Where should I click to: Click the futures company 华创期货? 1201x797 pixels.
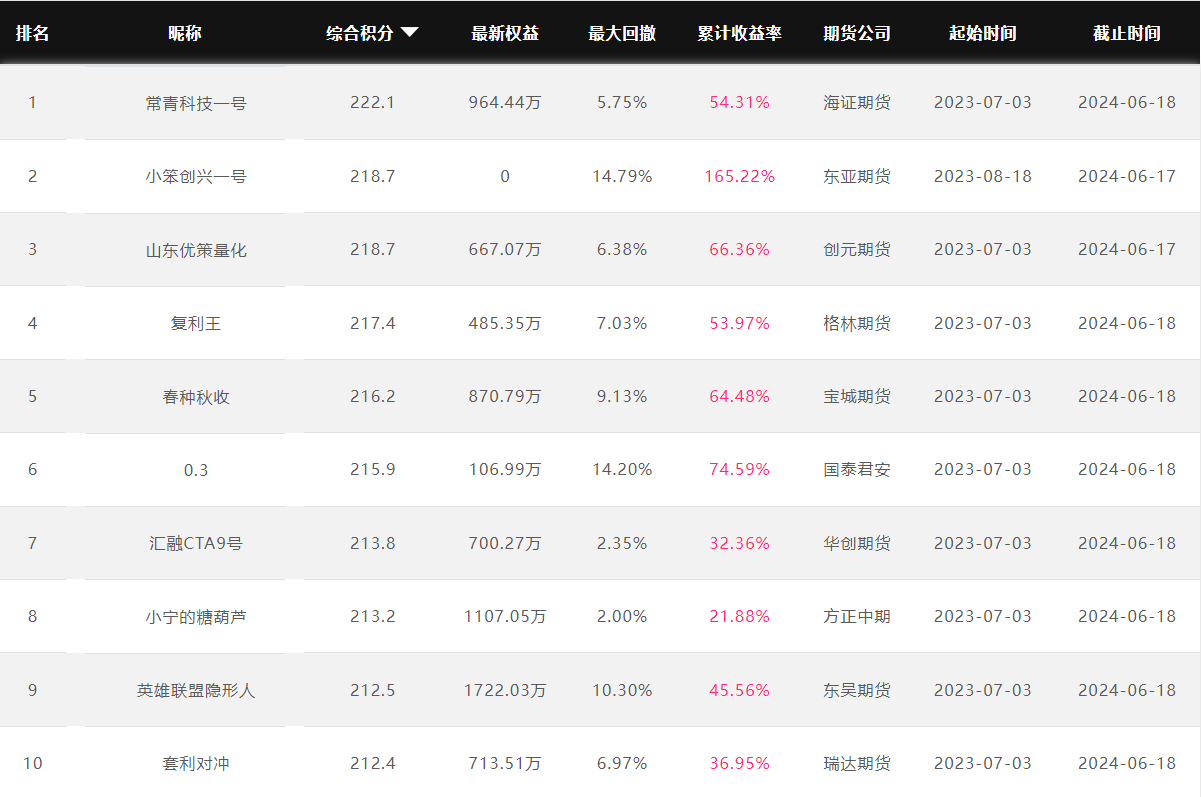coord(857,544)
